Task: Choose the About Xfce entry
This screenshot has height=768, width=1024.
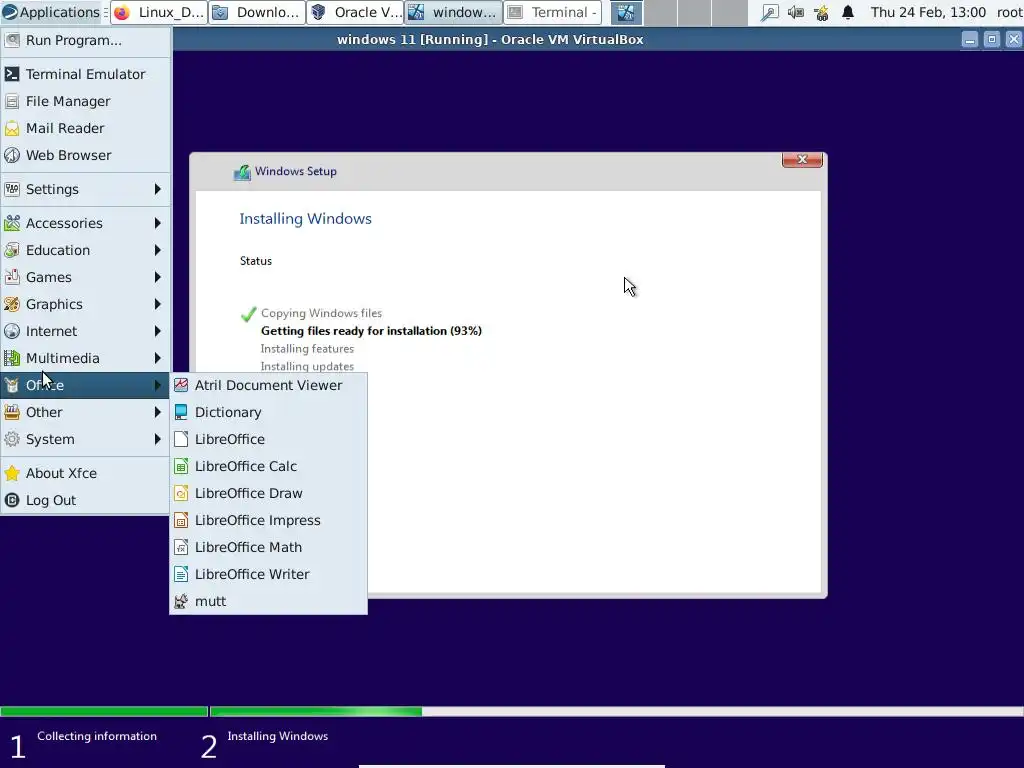Action: pyautogui.click(x=85, y=473)
